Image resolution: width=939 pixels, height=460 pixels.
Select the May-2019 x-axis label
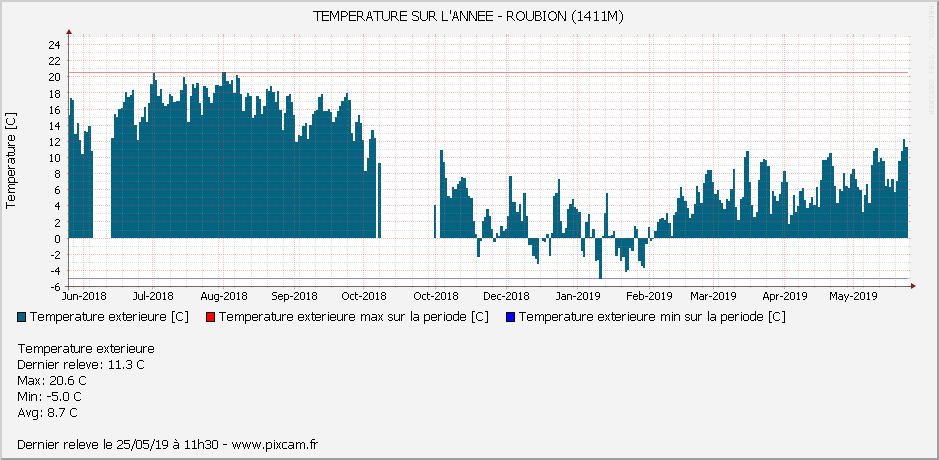(853, 296)
